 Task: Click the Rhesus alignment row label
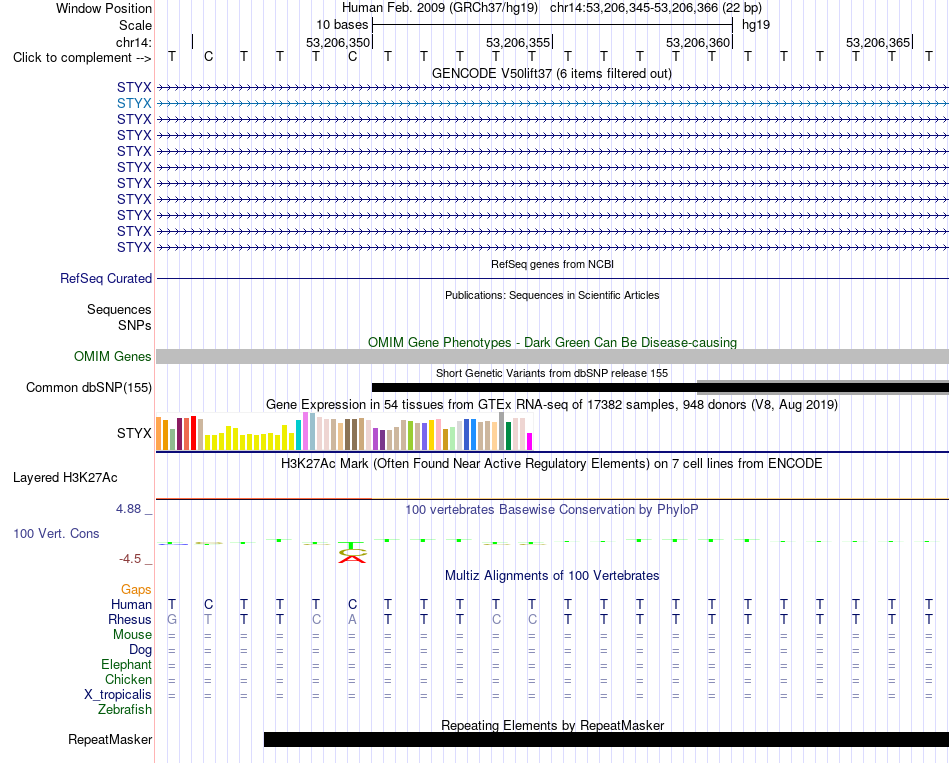click(x=130, y=619)
